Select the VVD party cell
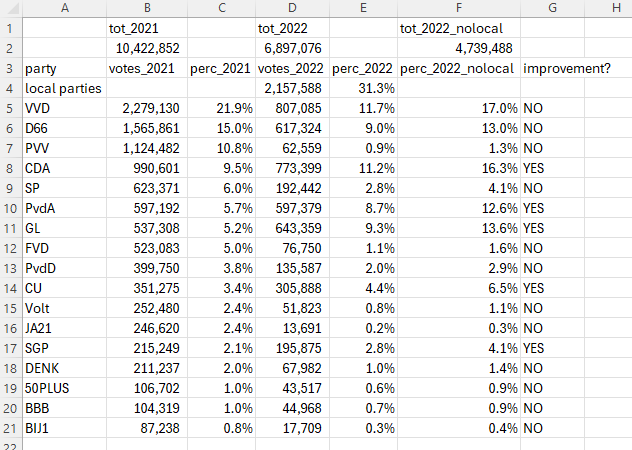Screen dimensions: 632x450 click(64, 108)
